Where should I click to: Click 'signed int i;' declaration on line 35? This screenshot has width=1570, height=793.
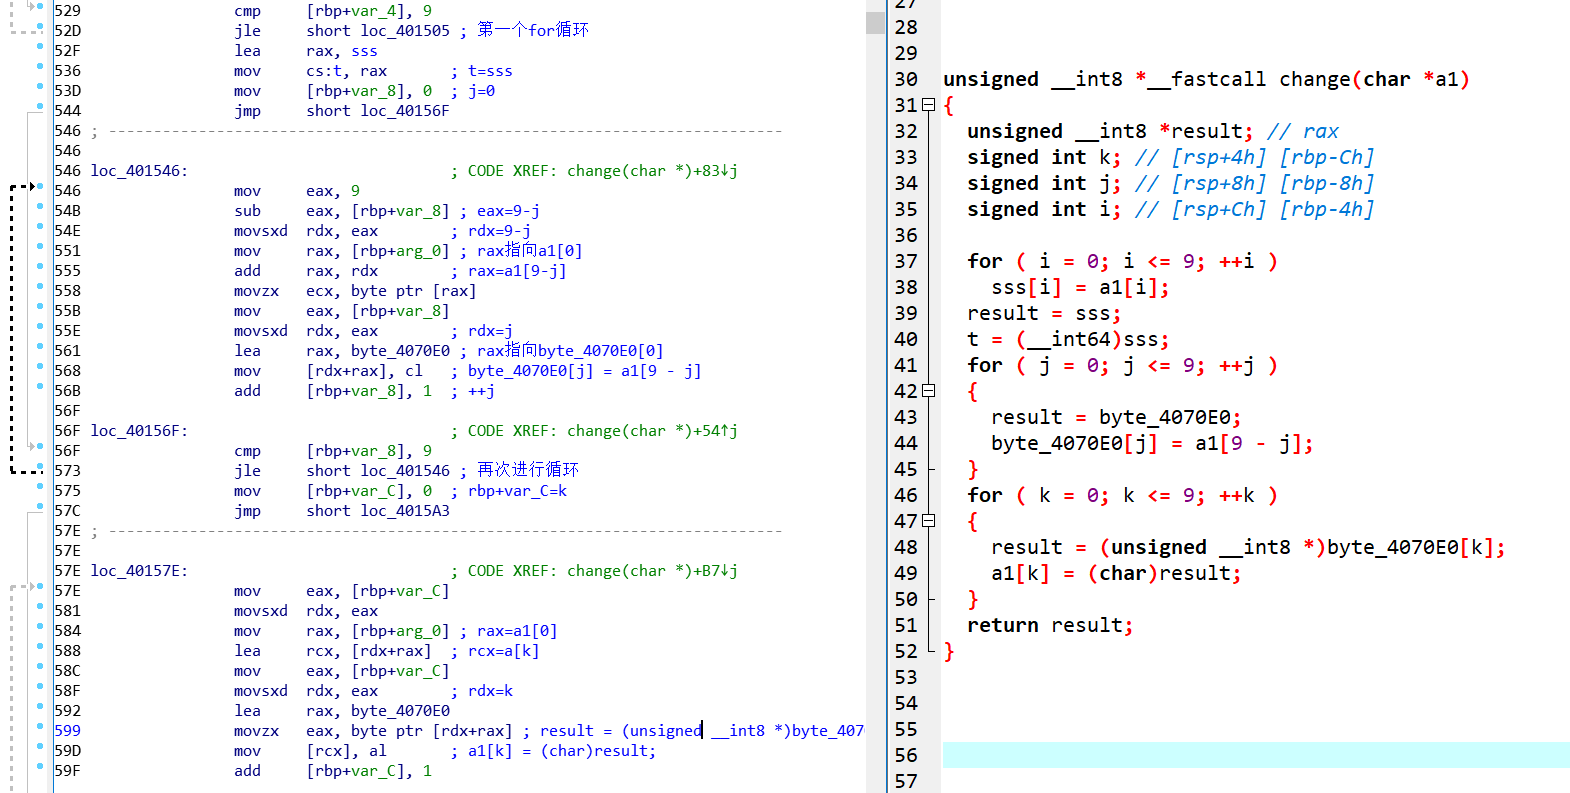pyautogui.click(x=1044, y=209)
